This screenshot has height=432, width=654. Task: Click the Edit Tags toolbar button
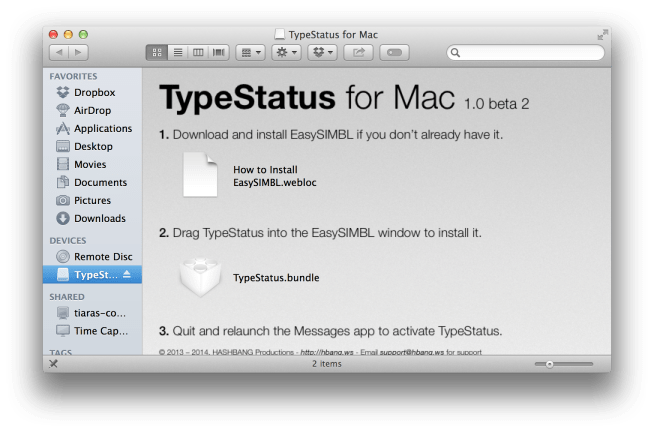(395, 52)
